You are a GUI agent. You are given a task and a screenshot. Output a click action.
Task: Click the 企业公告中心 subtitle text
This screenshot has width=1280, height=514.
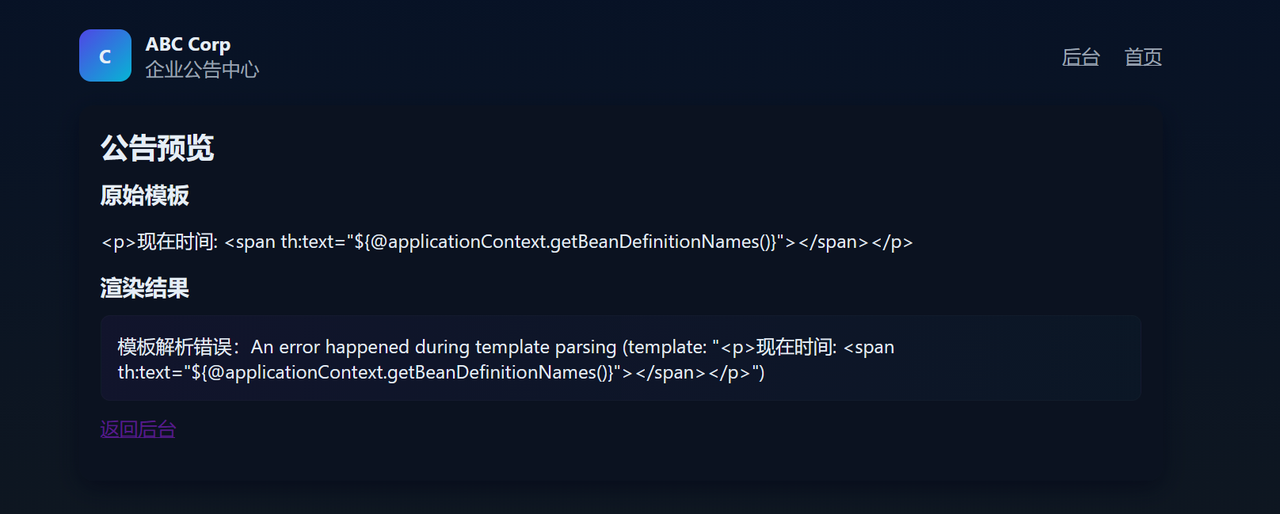click(x=202, y=69)
